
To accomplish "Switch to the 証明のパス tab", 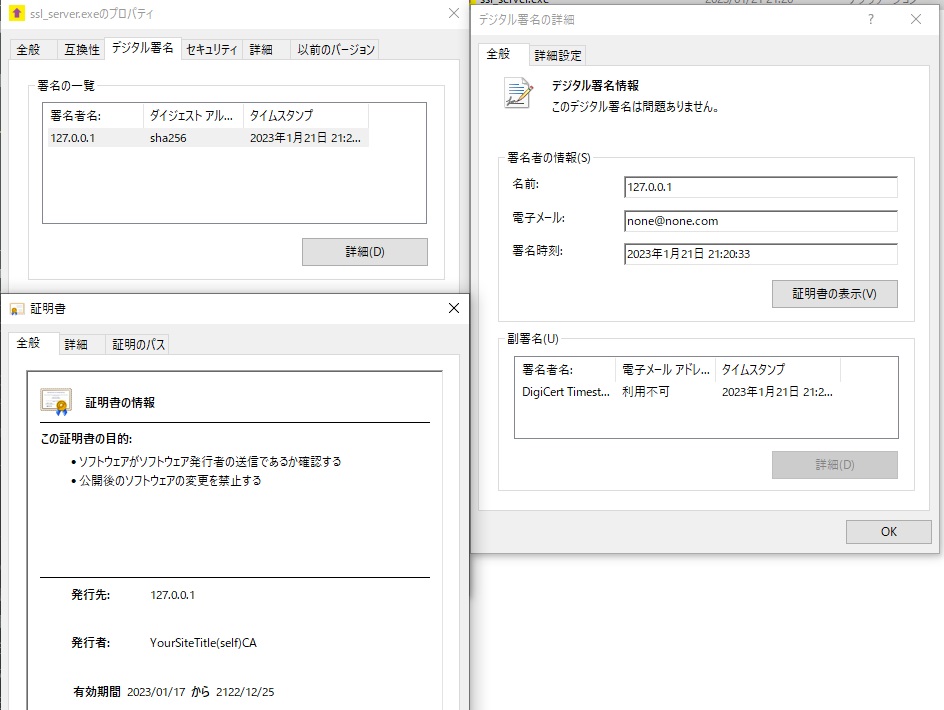I will pyautogui.click(x=138, y=344).
